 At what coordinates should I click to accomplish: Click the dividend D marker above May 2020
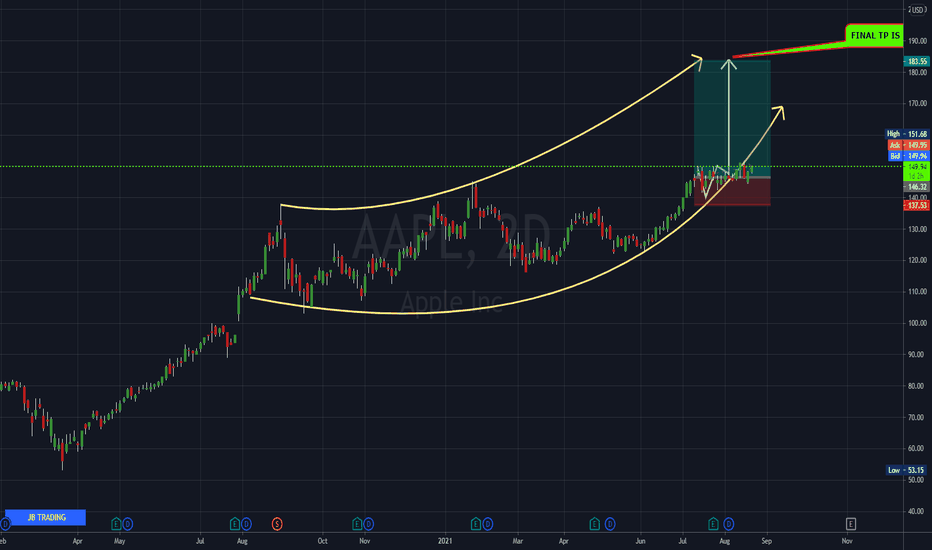pos(127,524)
